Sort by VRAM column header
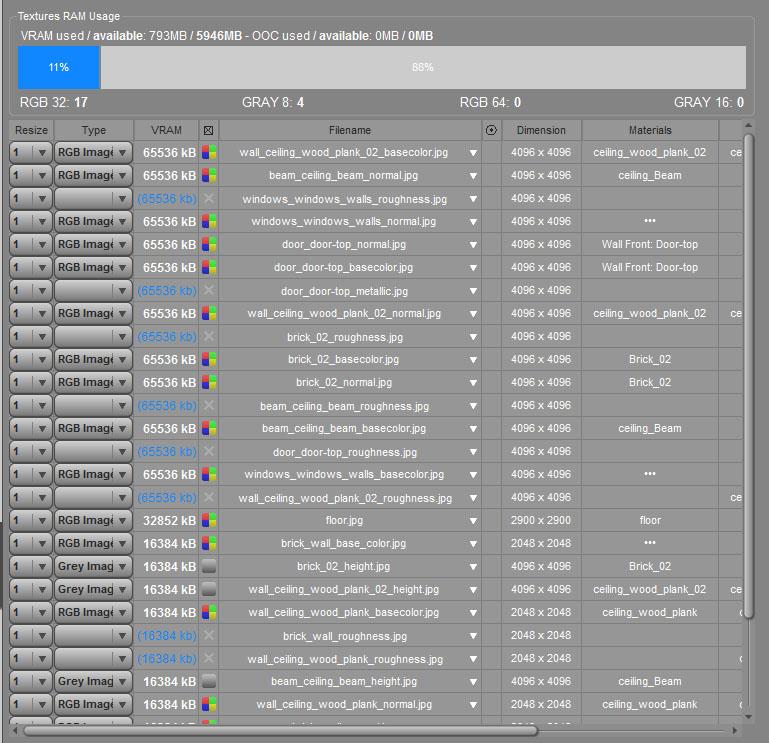769x743 pixels. pos(166,130)
